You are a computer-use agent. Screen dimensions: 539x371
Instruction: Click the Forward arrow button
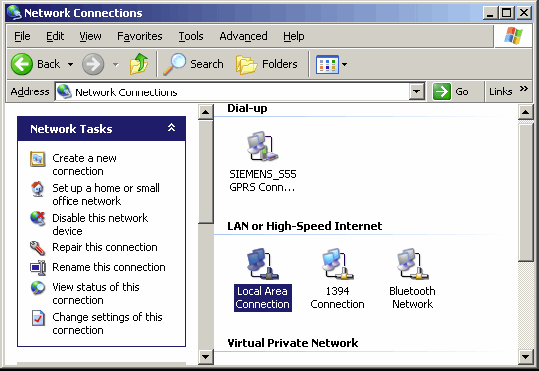pyautogui.click(x=93, y=64)
